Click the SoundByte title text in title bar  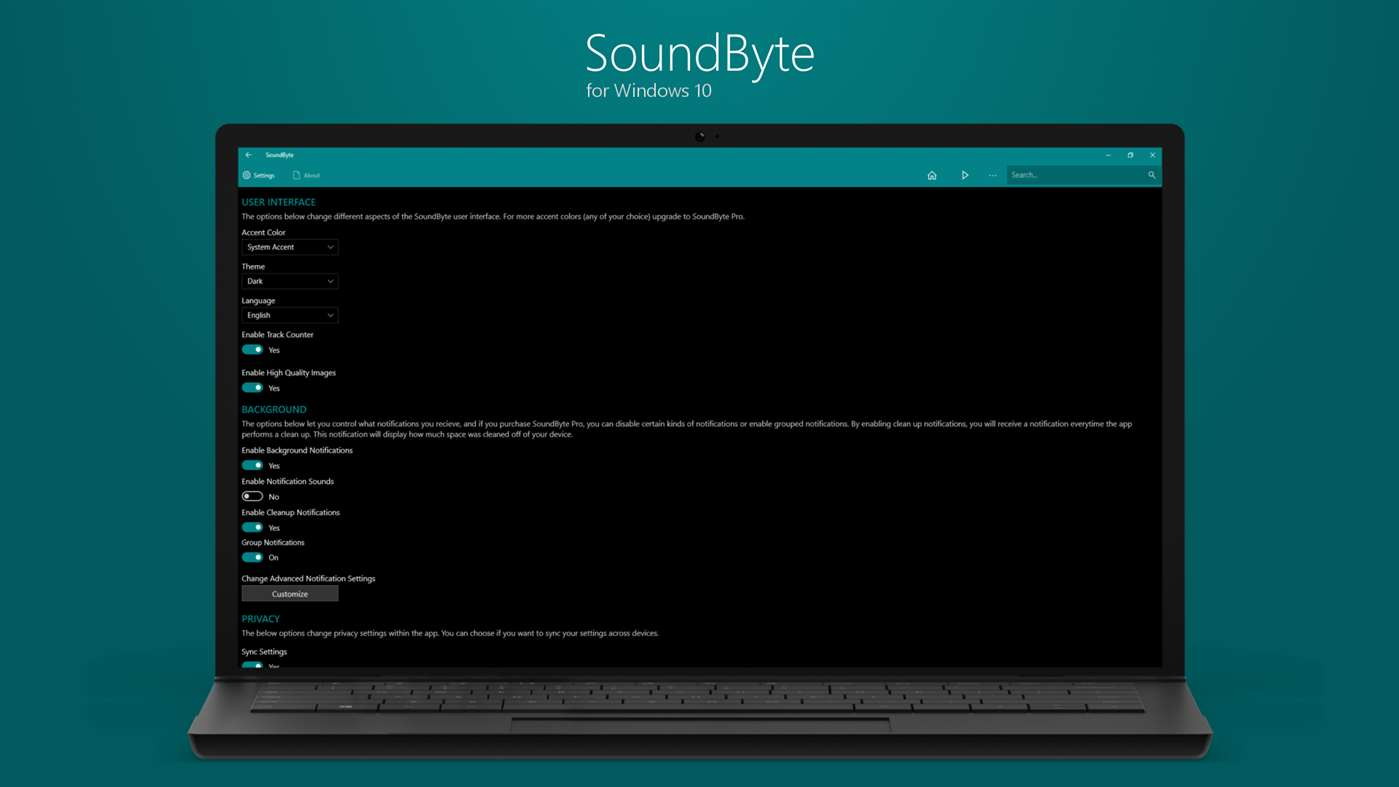coord(280,155)
